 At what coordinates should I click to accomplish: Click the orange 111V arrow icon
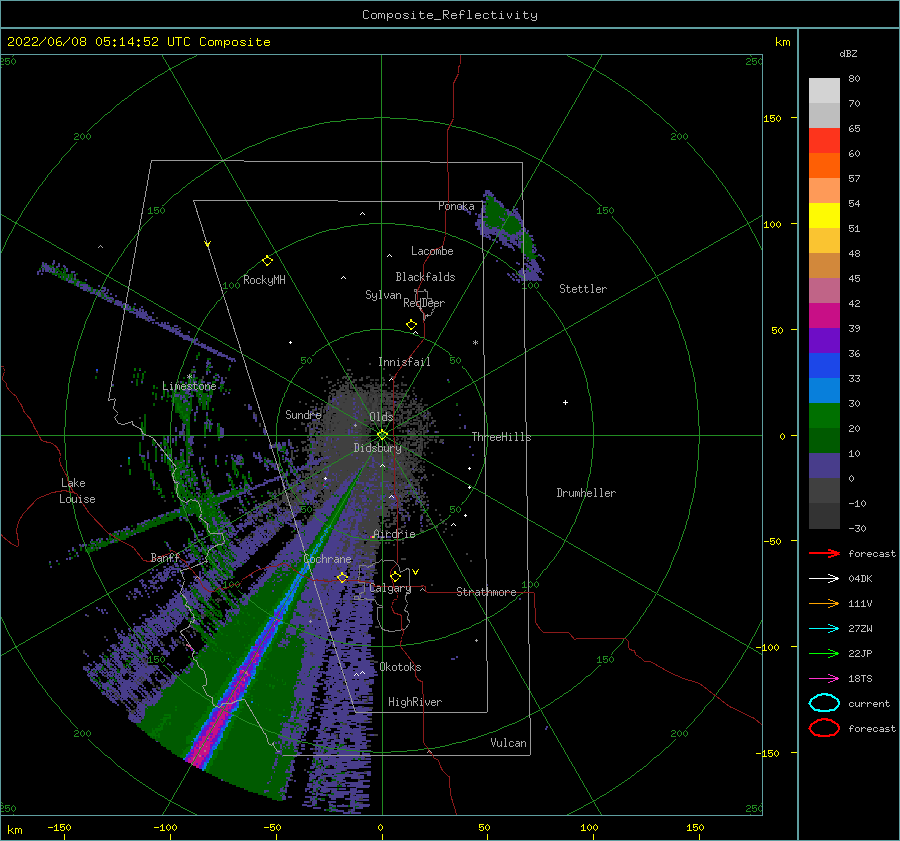(824, 603)
